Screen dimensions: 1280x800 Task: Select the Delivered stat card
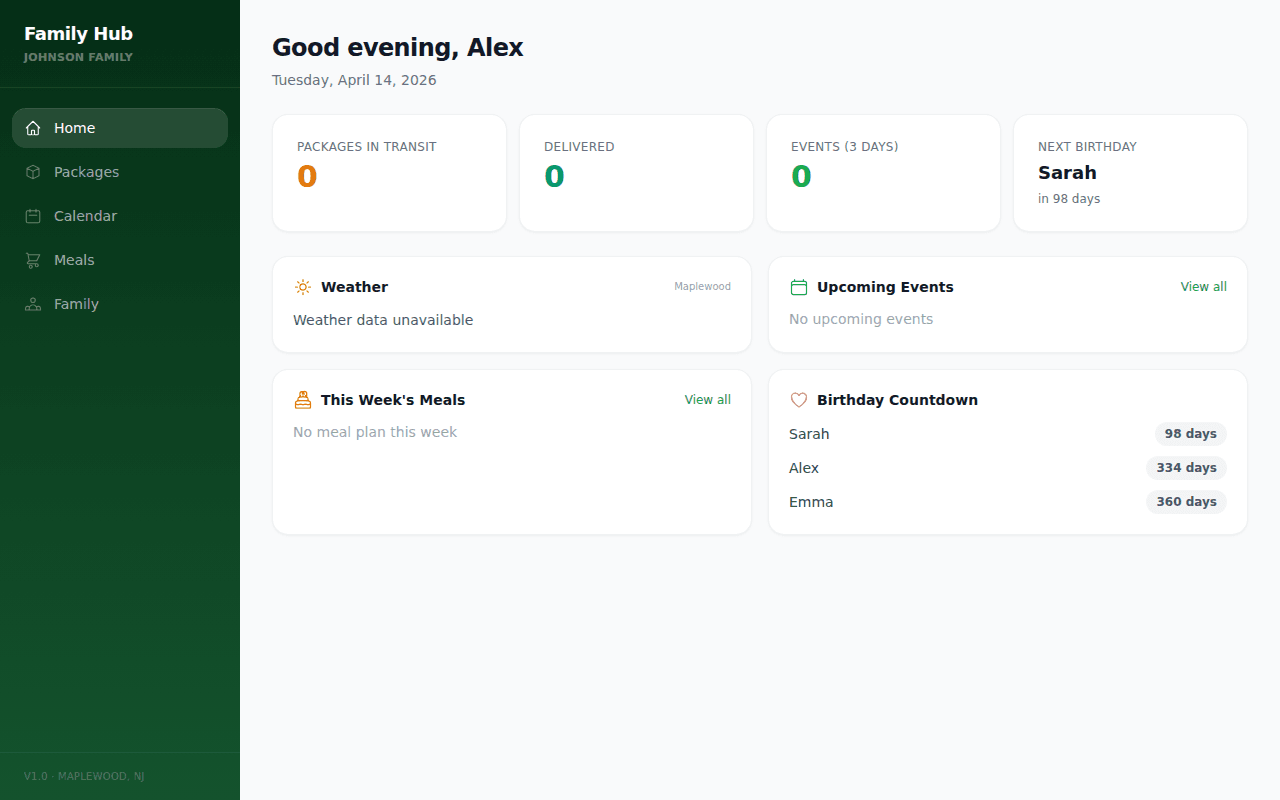pos(636,173)
